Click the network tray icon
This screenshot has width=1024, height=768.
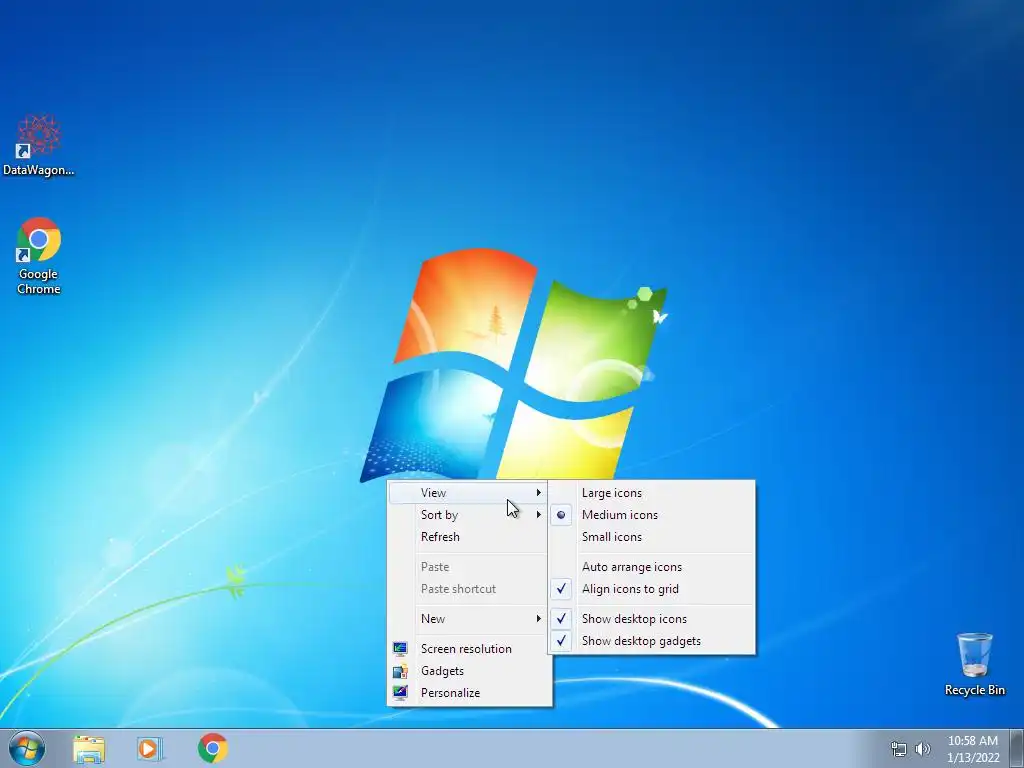[899, 749]
